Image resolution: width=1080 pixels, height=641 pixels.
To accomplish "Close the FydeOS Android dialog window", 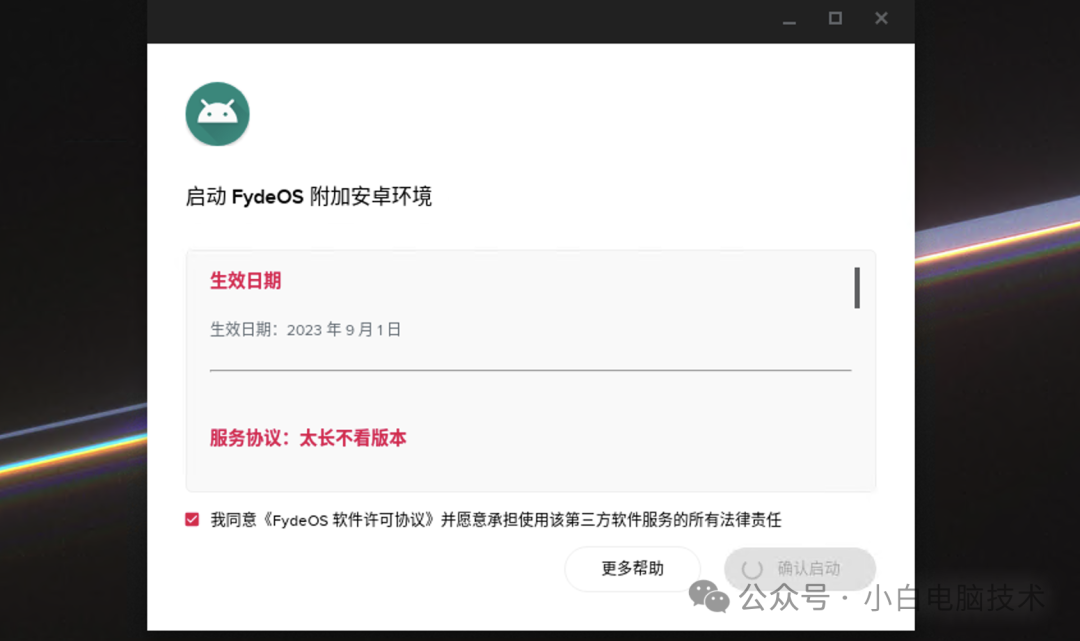I will click(882, 19).
